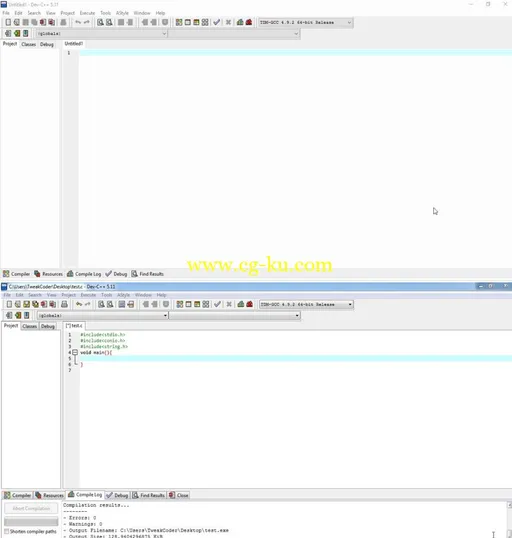
Task: Click Debug checkmark icon in Untitled1 window toolbar
Action: coord(217,22)
